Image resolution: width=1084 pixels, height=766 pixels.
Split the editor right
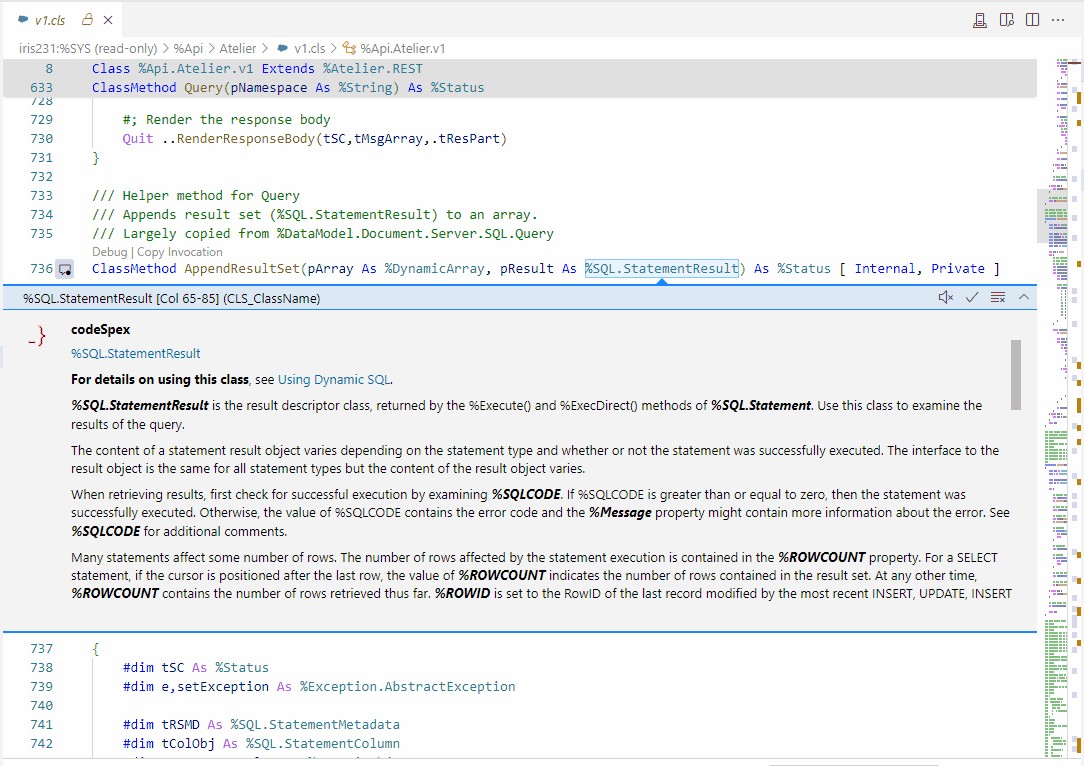tap(1032, 20)
